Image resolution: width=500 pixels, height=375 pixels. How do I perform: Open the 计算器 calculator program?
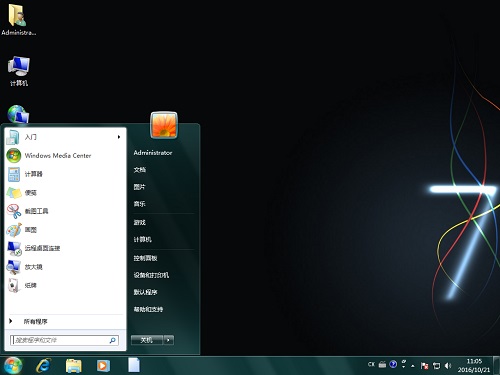pos(65,174)
